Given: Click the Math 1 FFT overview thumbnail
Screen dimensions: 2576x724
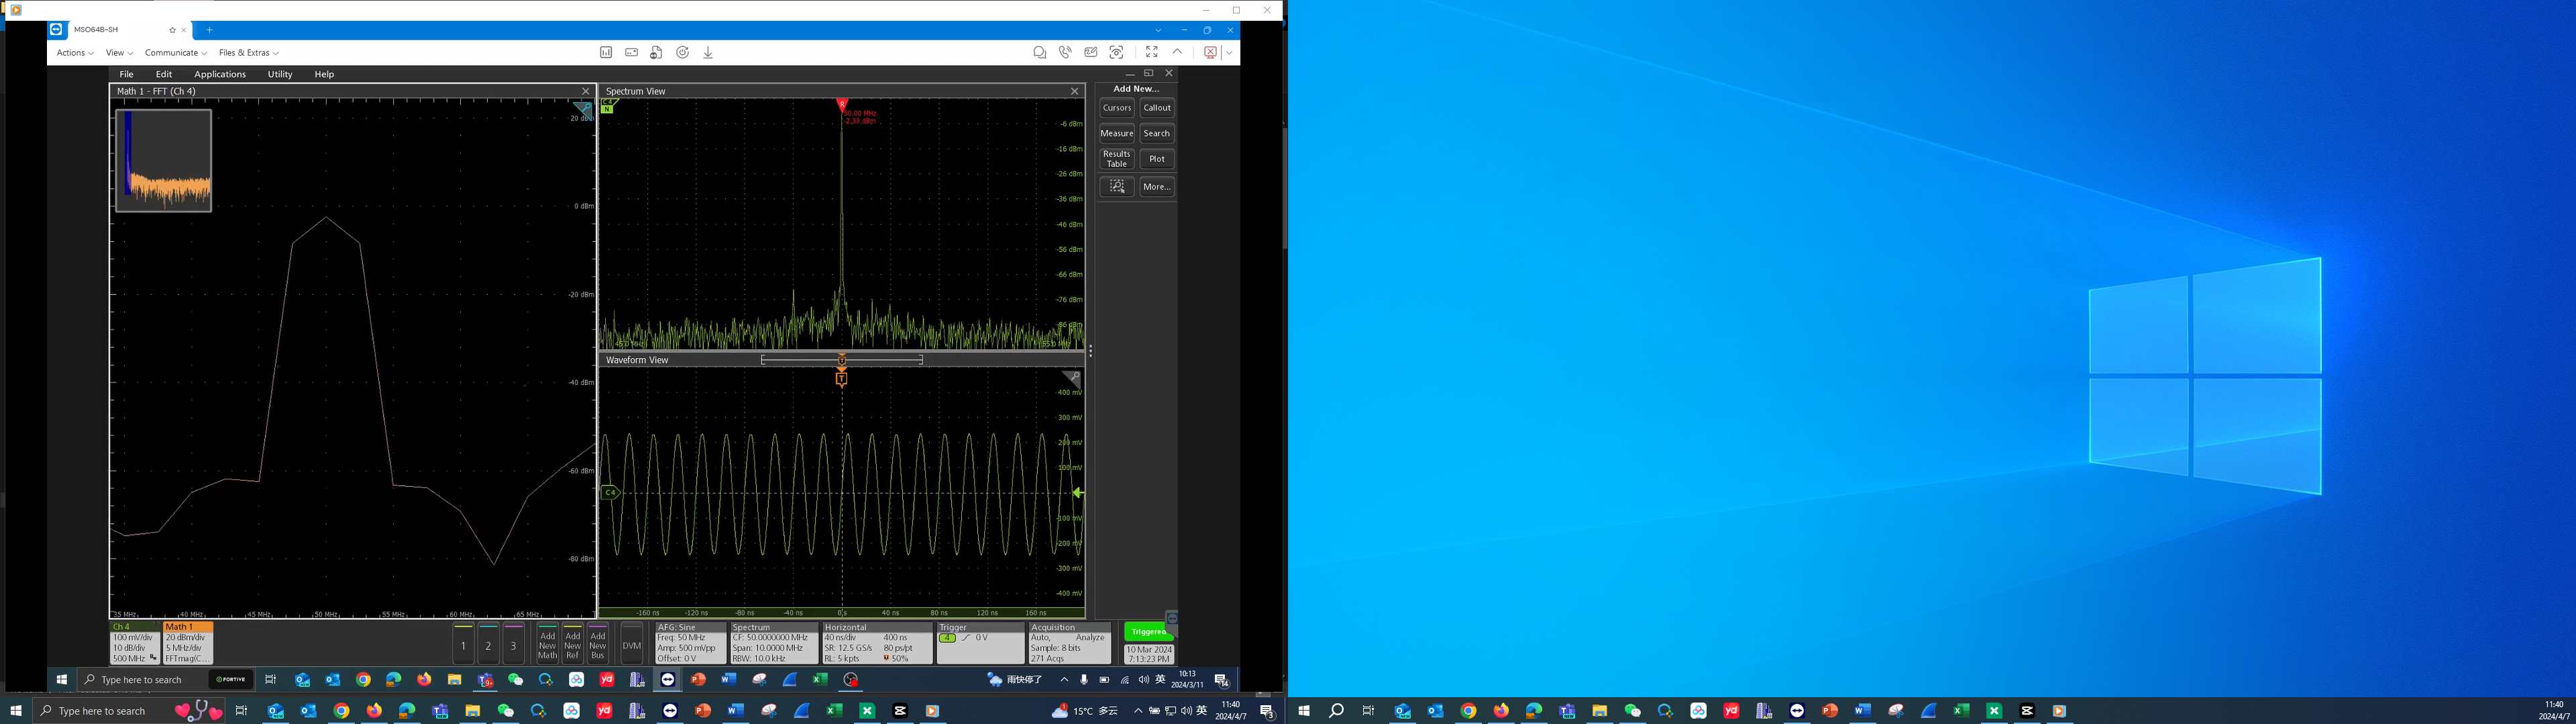Looking at the screenshot, I should tap(163, 160).
